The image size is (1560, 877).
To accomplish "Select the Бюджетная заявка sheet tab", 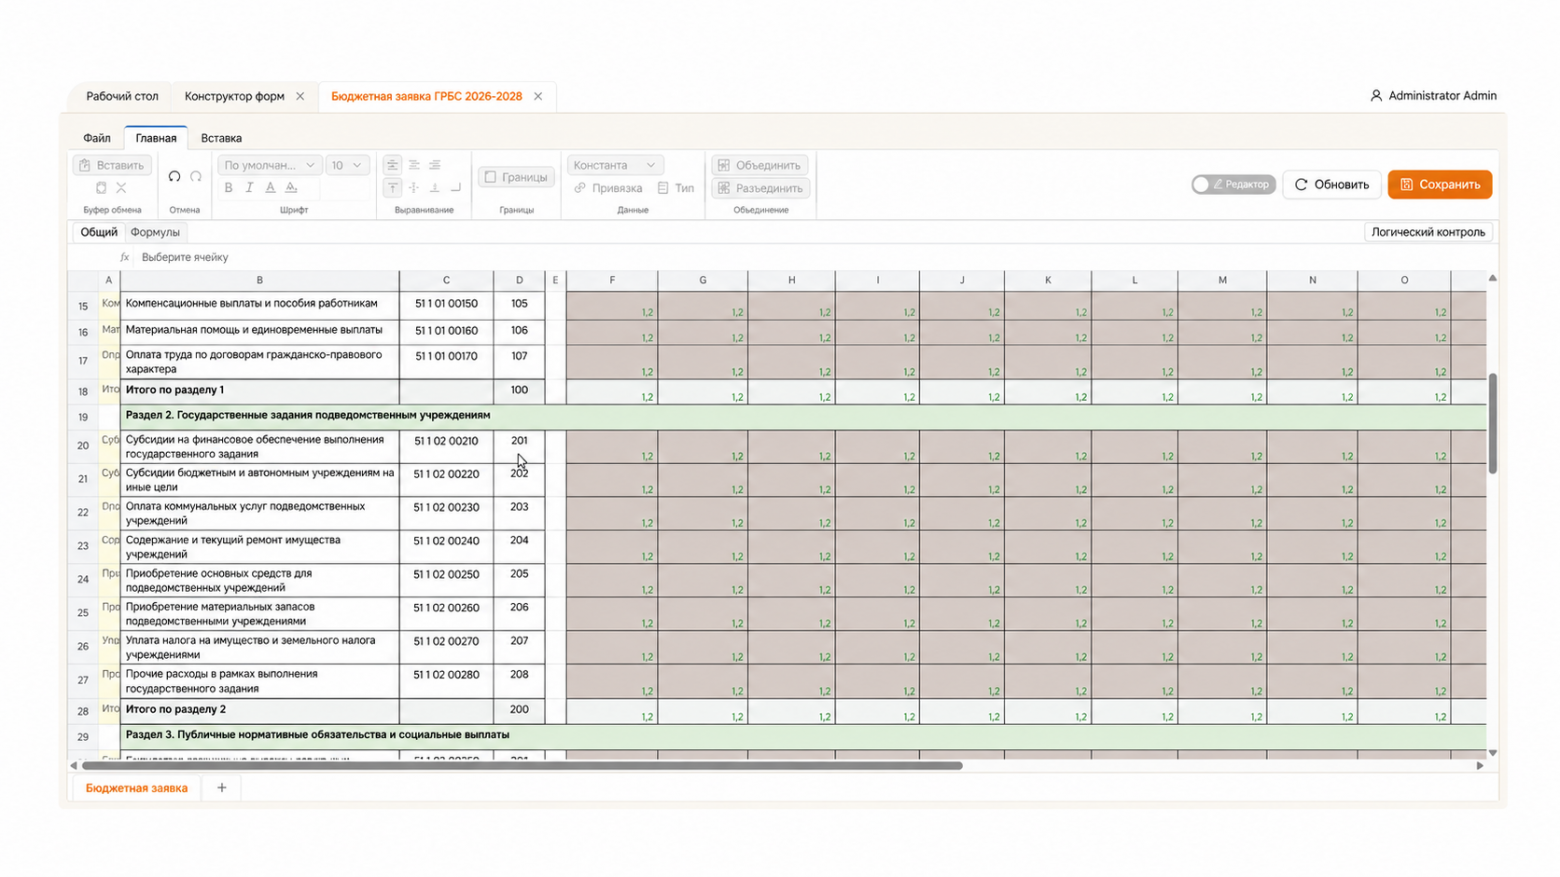I will (x=137, y=788).
